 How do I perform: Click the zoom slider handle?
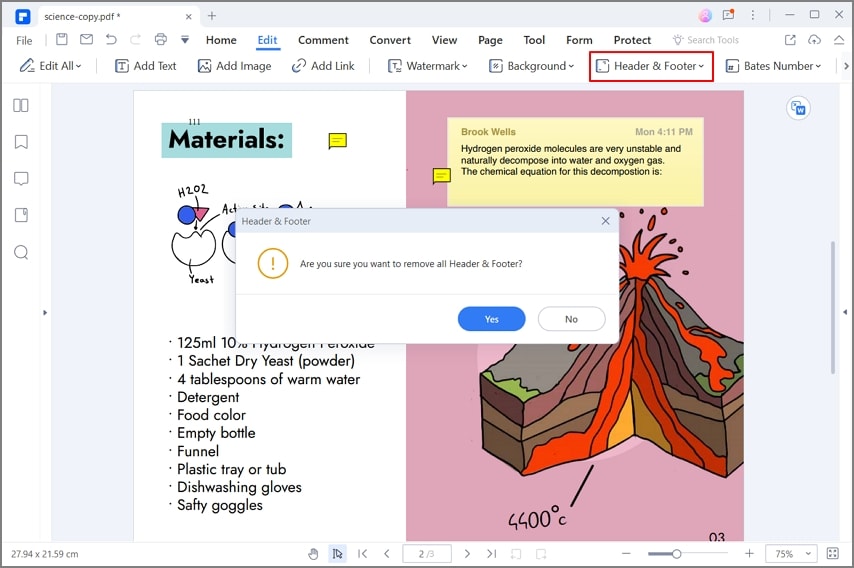point(676,554)
